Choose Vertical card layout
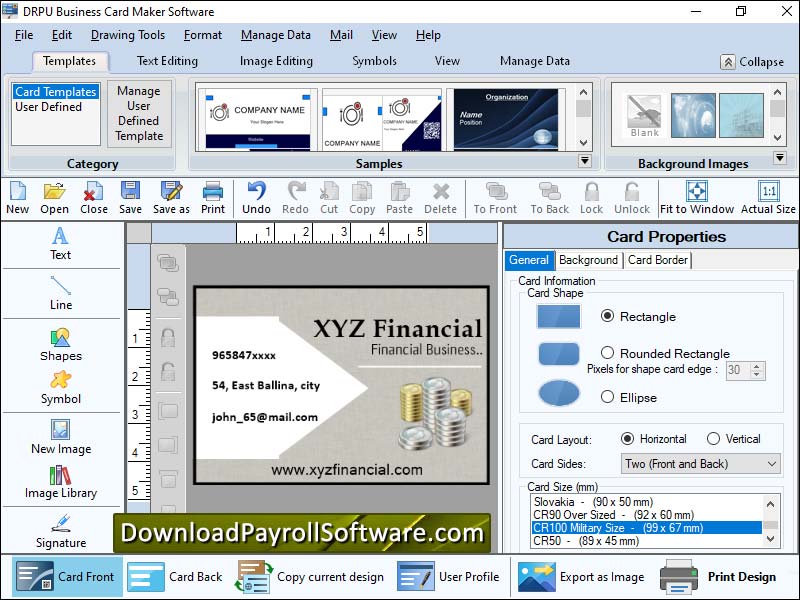This screenshot has width=800, height=600. coord(713,439)
